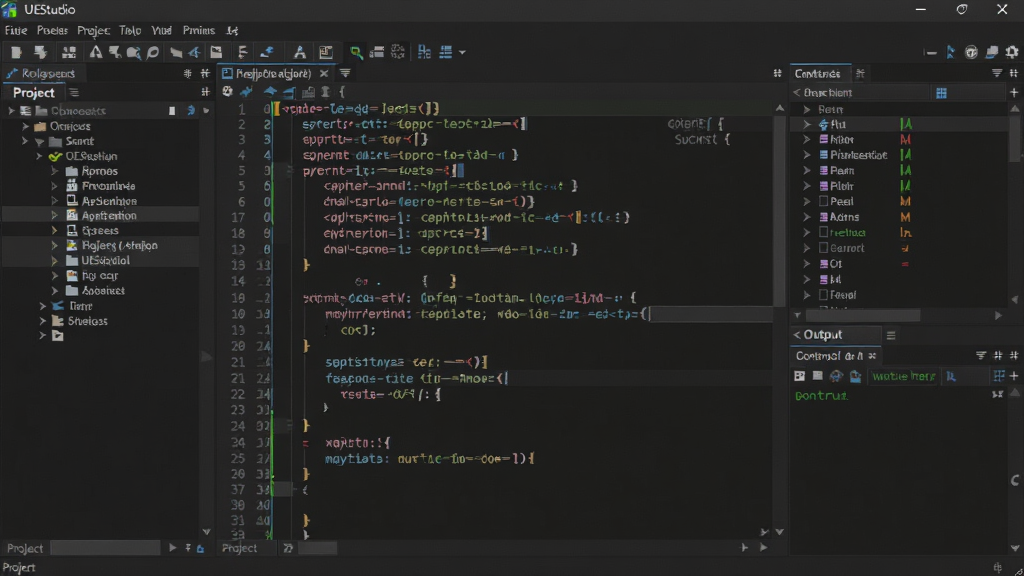Open the dropdown arrow after the toolbar list icon
The width and height of the screenshot is (1024, 576).
[x=462, y=52]
